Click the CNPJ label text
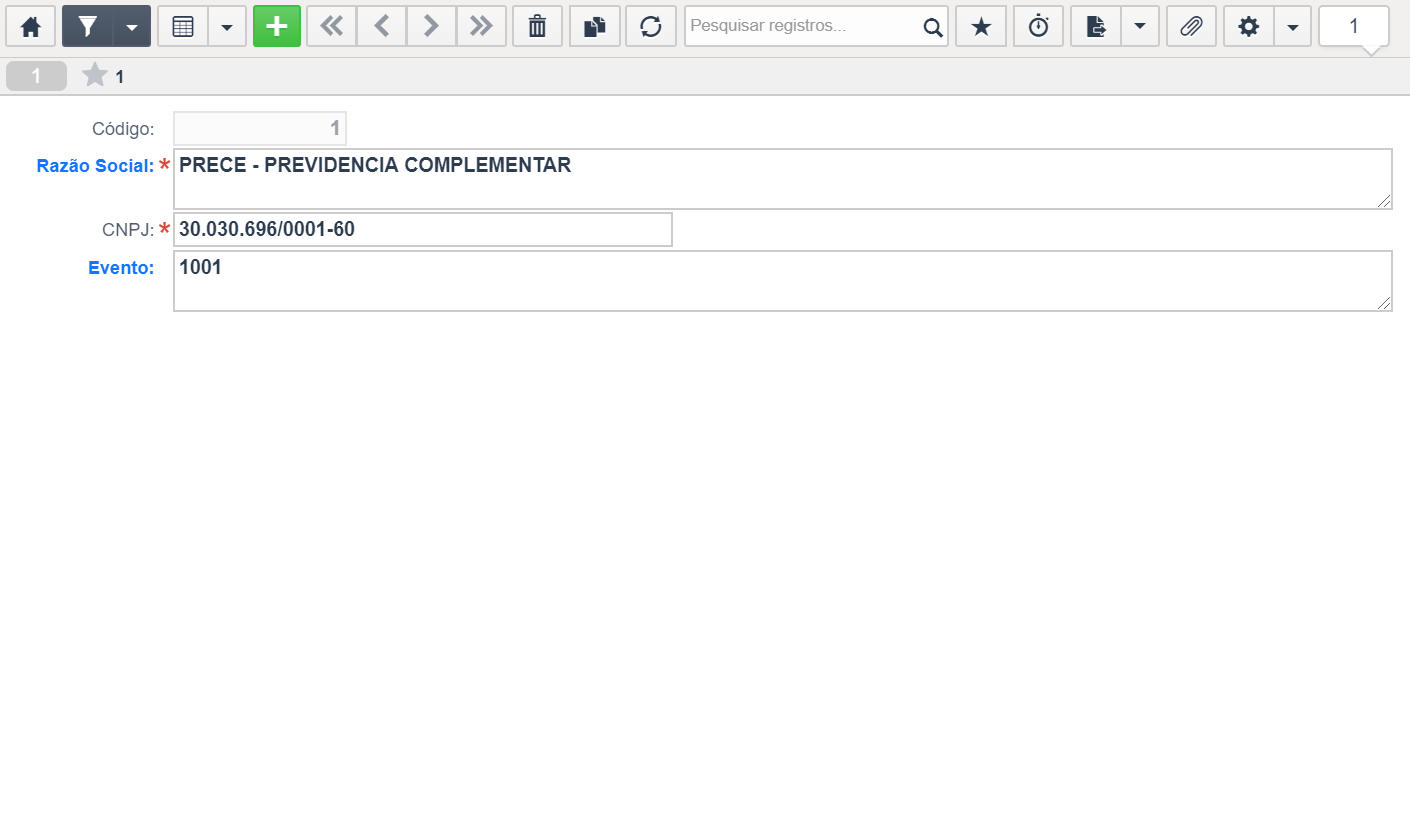 pos(128,230)
